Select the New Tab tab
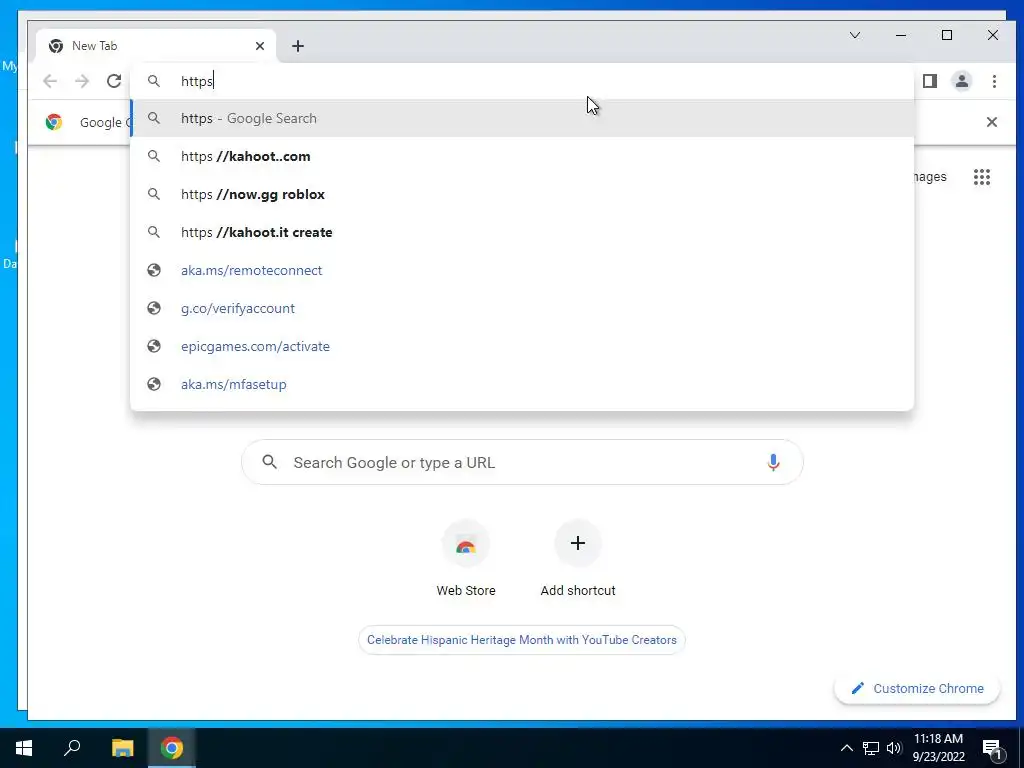Image resolution: width=1024 pixels, height=768 pixels. 155,46
